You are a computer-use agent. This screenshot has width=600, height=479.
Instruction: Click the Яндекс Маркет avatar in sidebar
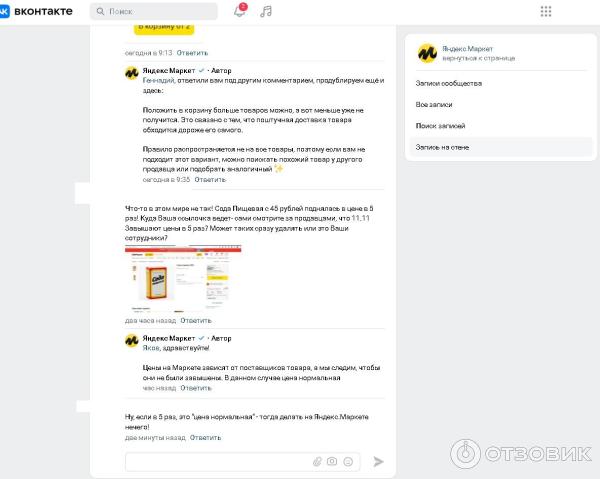427,53
